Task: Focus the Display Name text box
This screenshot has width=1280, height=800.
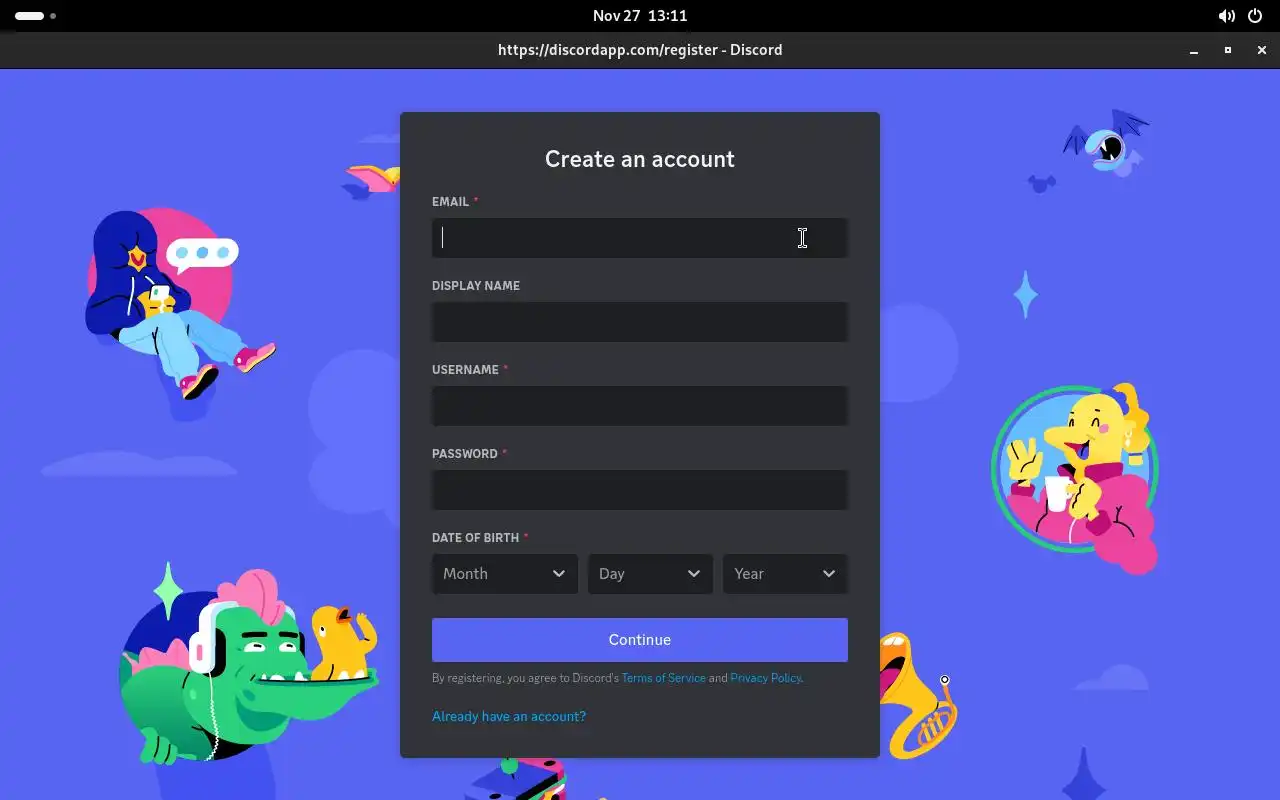Action: (x=640, y=322)
